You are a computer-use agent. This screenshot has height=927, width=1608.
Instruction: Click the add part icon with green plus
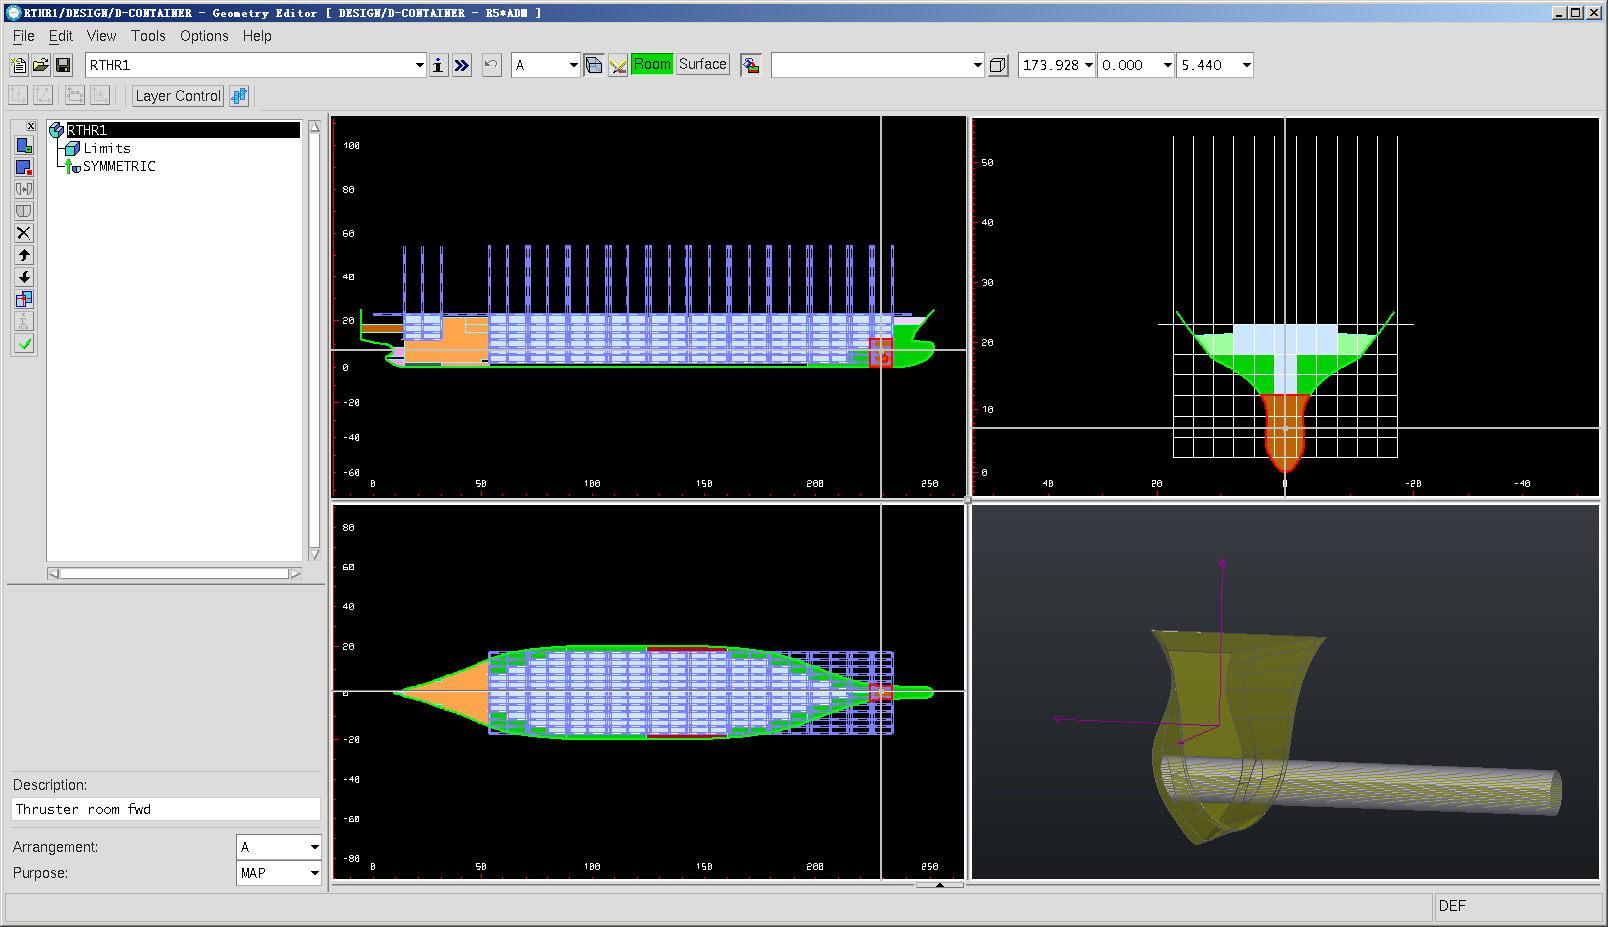tap(24, 145)
